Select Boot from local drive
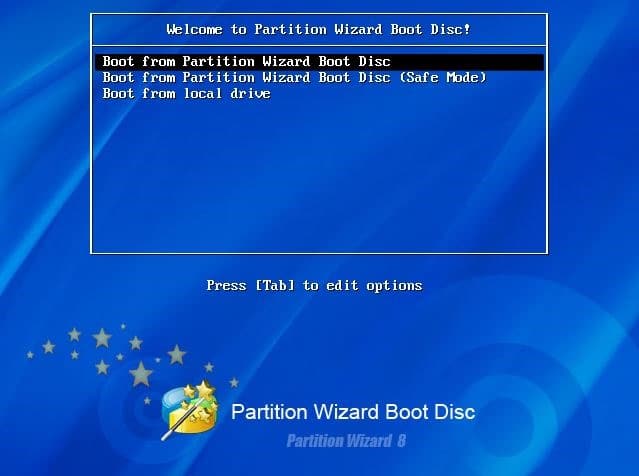The image size is (639, 476). (187, 94)
